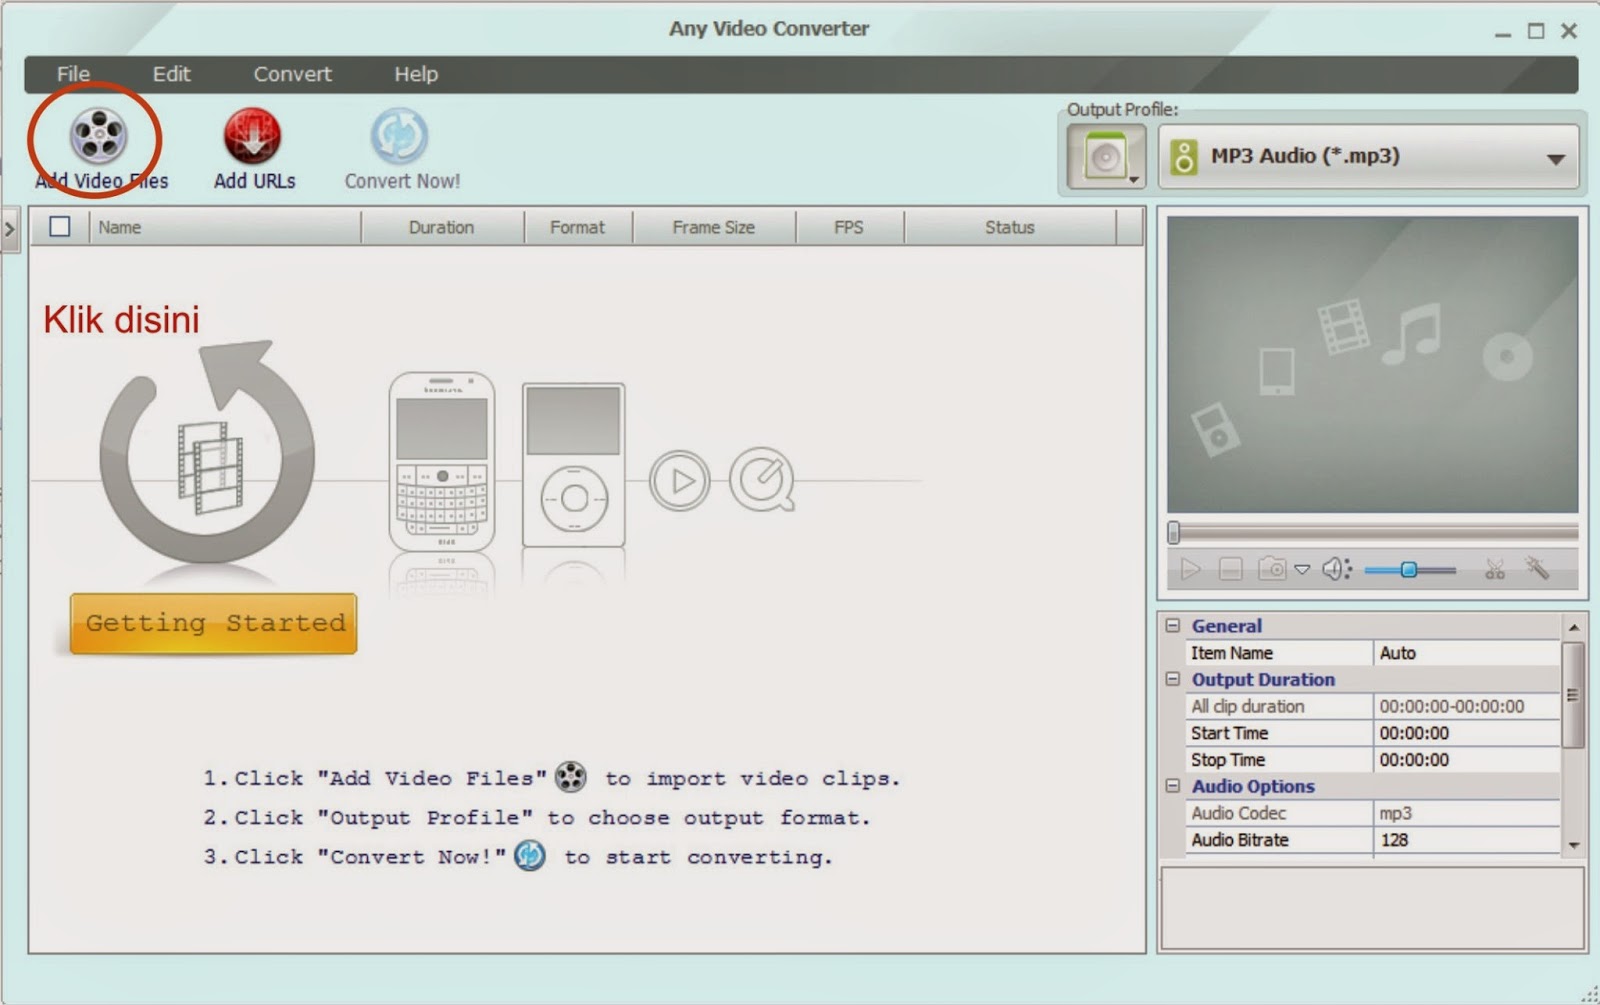Image resolution: width=1600 pixels, height=1005 pixels.
Task: Take a snapshot with the camera icon
Action: (1272, 568)
